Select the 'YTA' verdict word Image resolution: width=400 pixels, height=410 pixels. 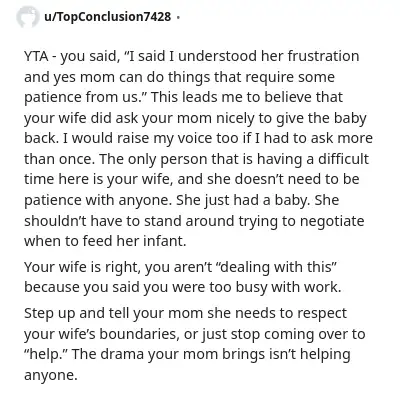point(36,56)
